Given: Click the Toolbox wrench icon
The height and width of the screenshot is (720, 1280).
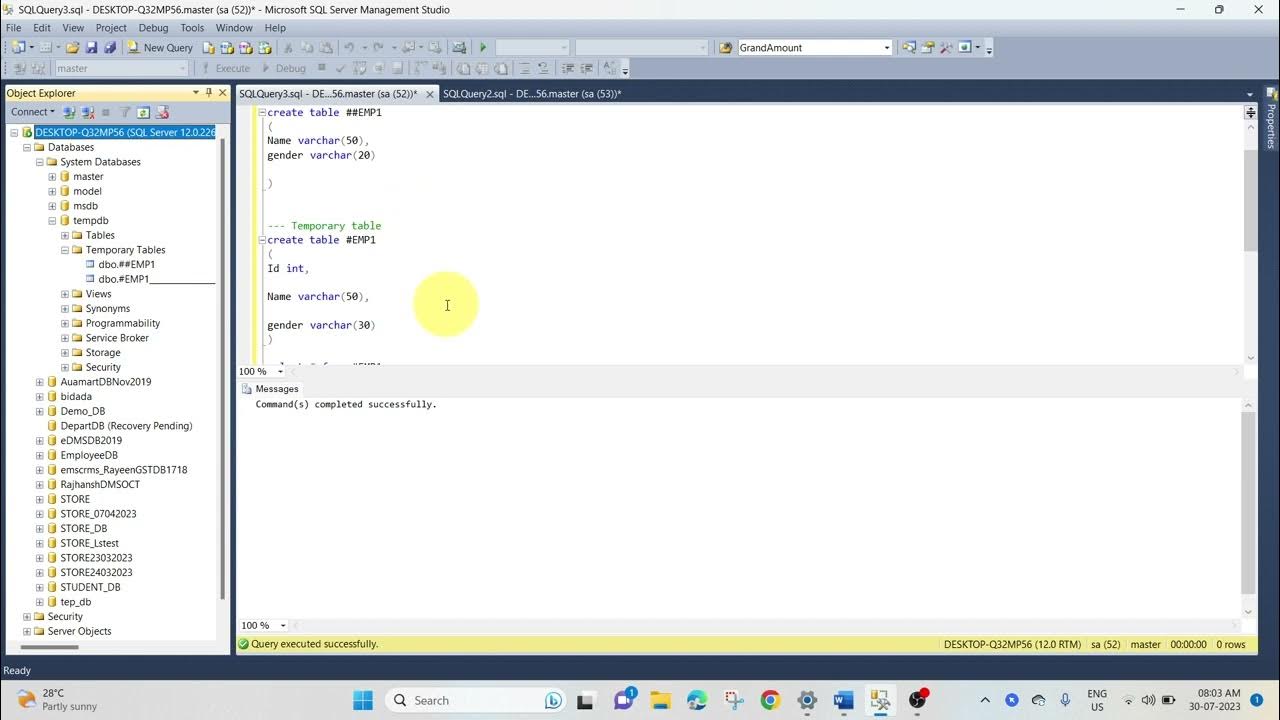Looking at the screenshot, I should tap(945, 47).
